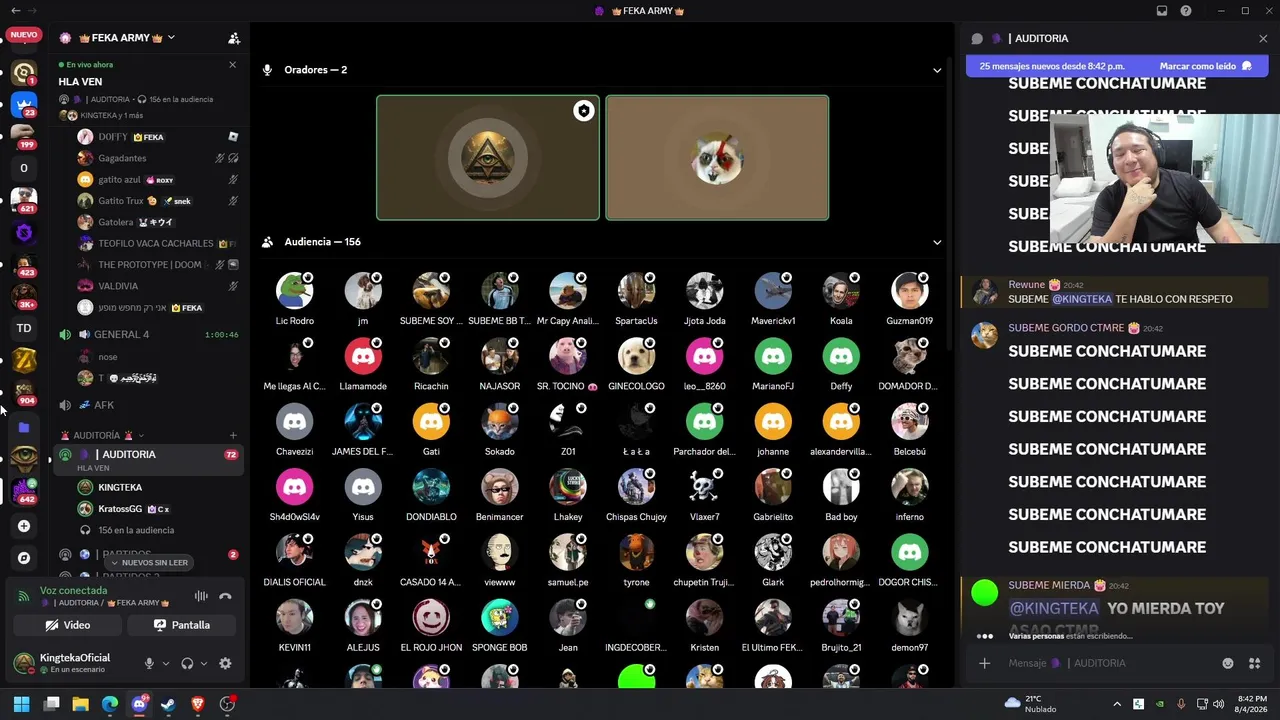Jump to unread with NUEVOS SIN LEER pill

click(150, 563)
